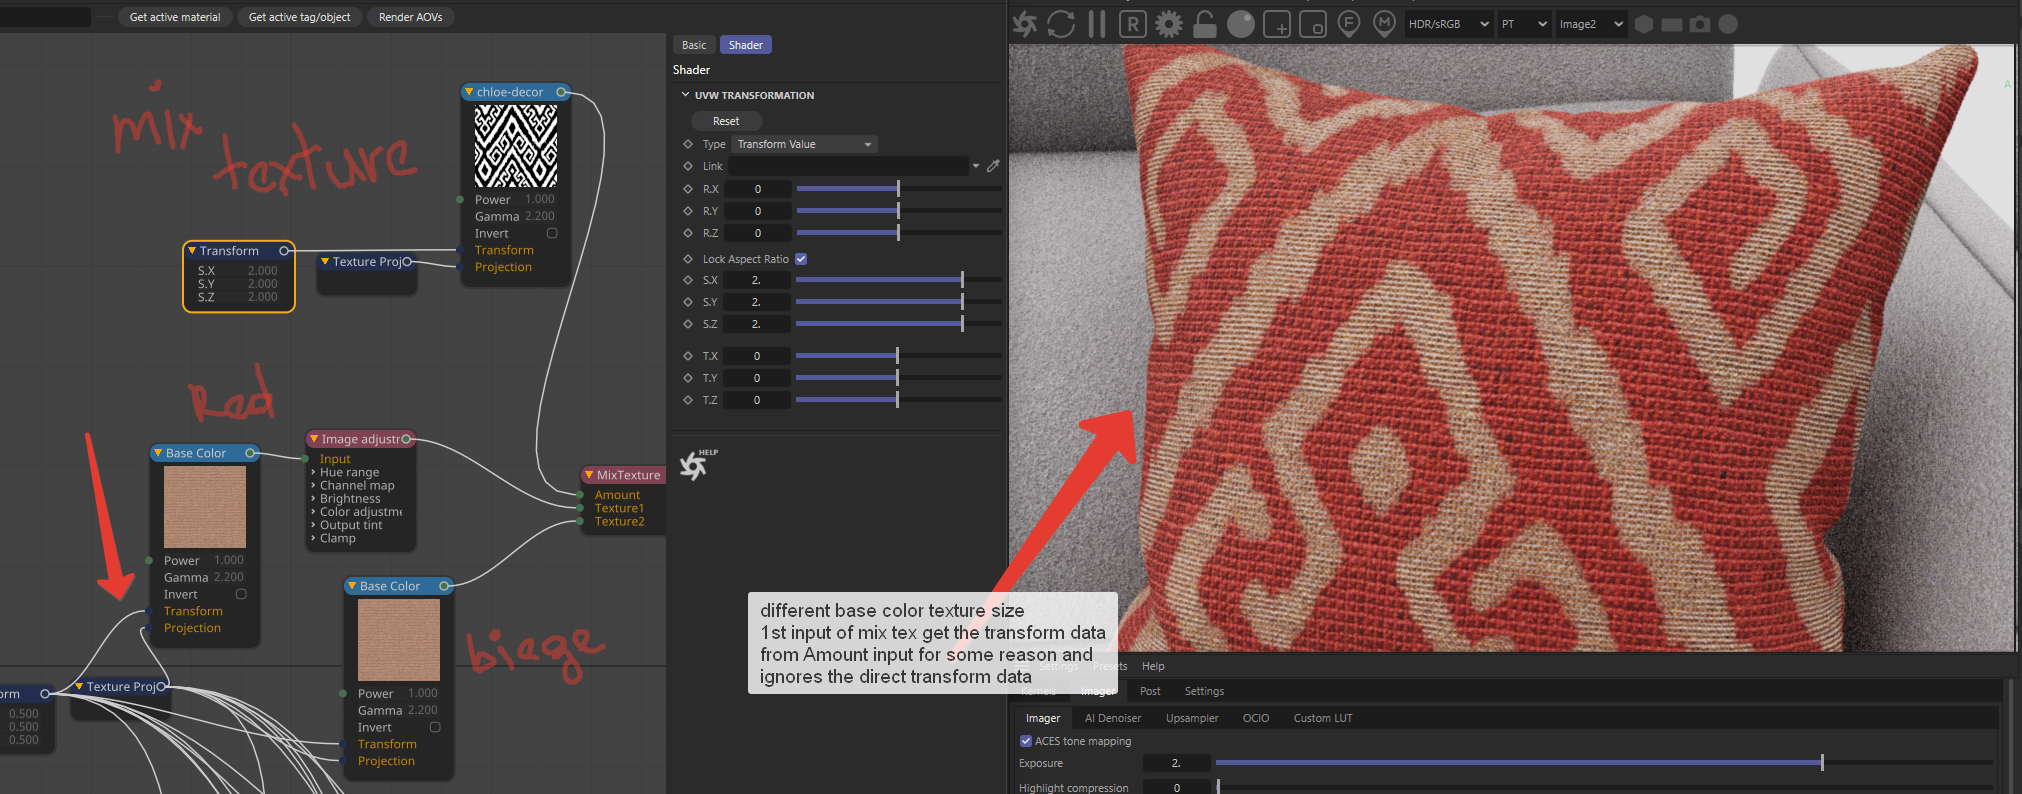Image resolution: width=2022 pixels, height=794 pixels.
Task: Switch to the Basic tab
Action: point(694,45)
